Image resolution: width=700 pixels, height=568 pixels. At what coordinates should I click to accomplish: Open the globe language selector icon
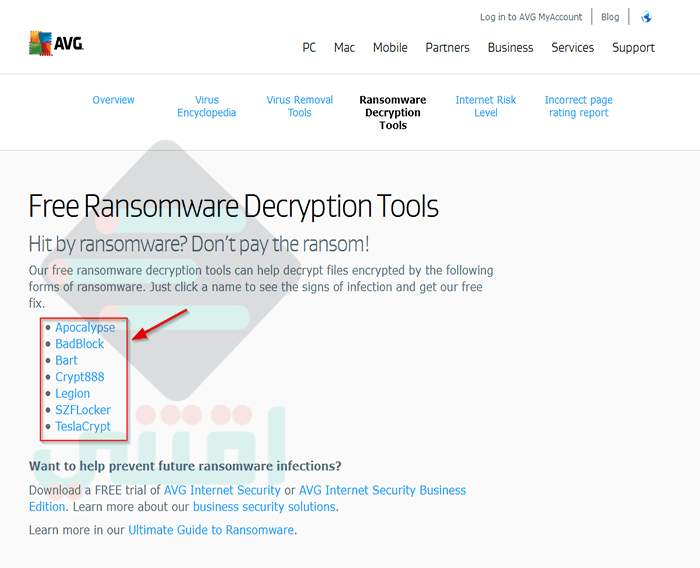pyautogui.click(x=646, y=17)
